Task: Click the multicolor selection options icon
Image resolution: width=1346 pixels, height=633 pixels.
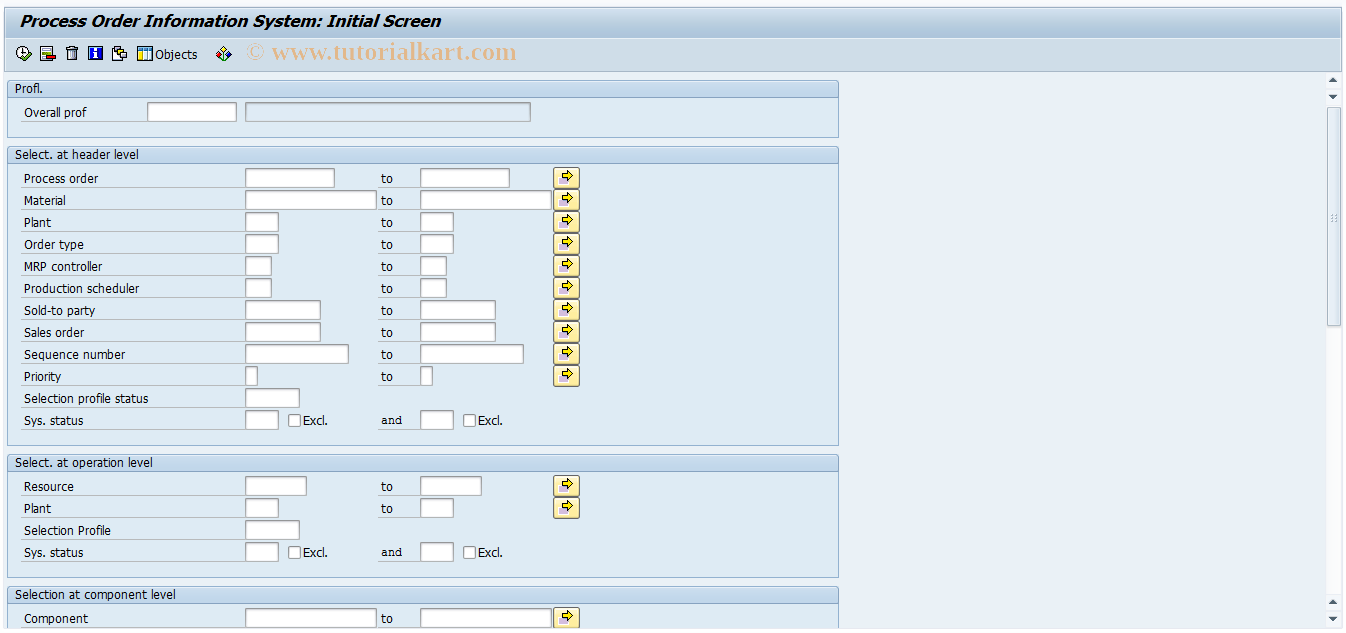Action: pos(224,54)
